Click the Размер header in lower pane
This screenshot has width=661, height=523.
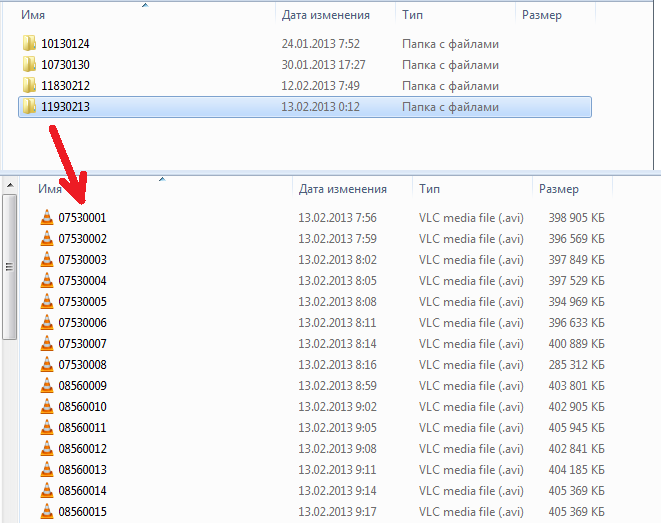[x=558, y=188]
